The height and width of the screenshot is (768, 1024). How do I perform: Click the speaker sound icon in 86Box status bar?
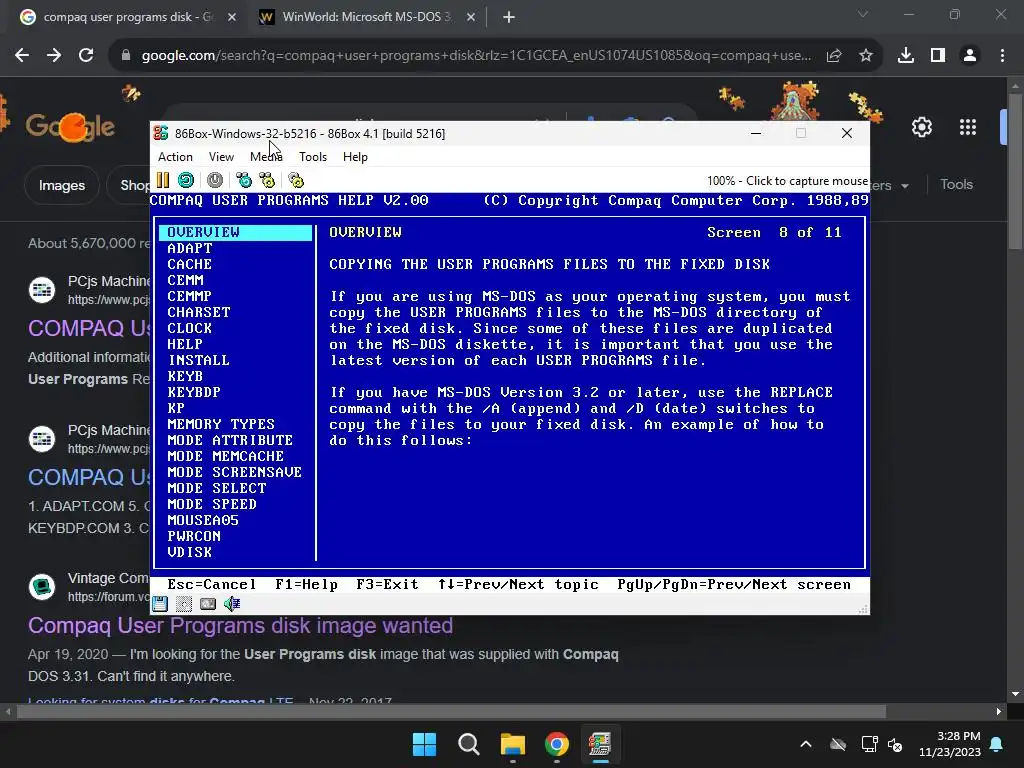[232, 604]
